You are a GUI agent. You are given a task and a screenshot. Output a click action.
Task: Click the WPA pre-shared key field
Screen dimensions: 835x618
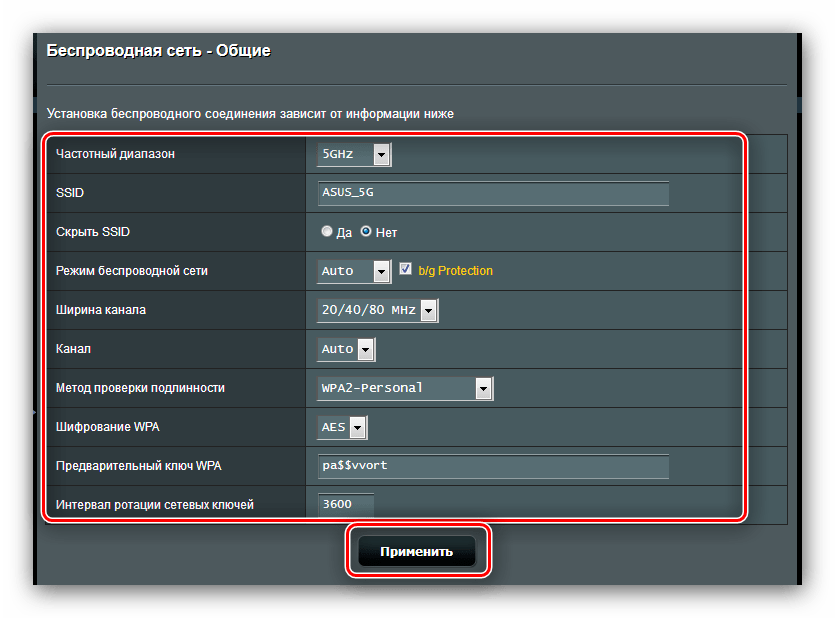(x=493, y=466)
